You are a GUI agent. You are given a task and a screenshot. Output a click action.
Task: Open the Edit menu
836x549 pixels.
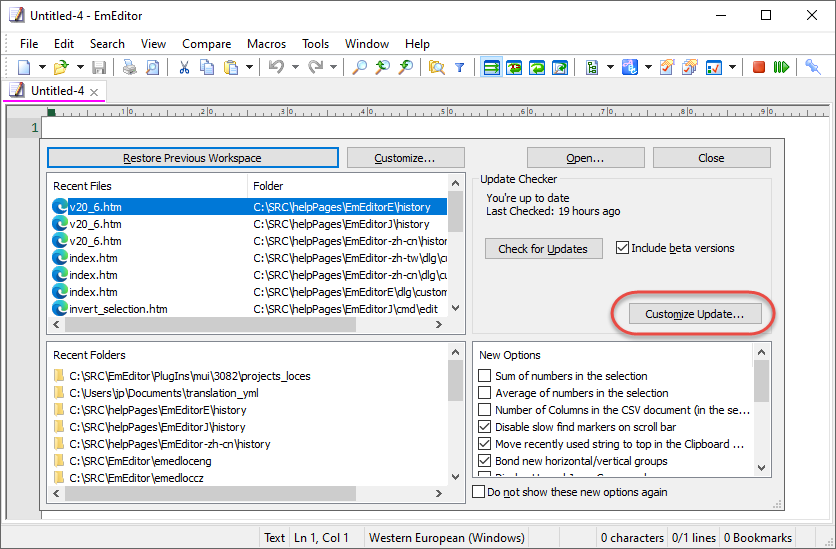(x=63, y=44)
